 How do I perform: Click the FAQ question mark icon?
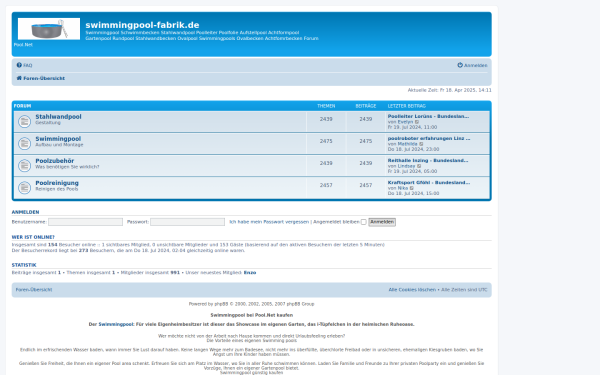tap(19, 65)
